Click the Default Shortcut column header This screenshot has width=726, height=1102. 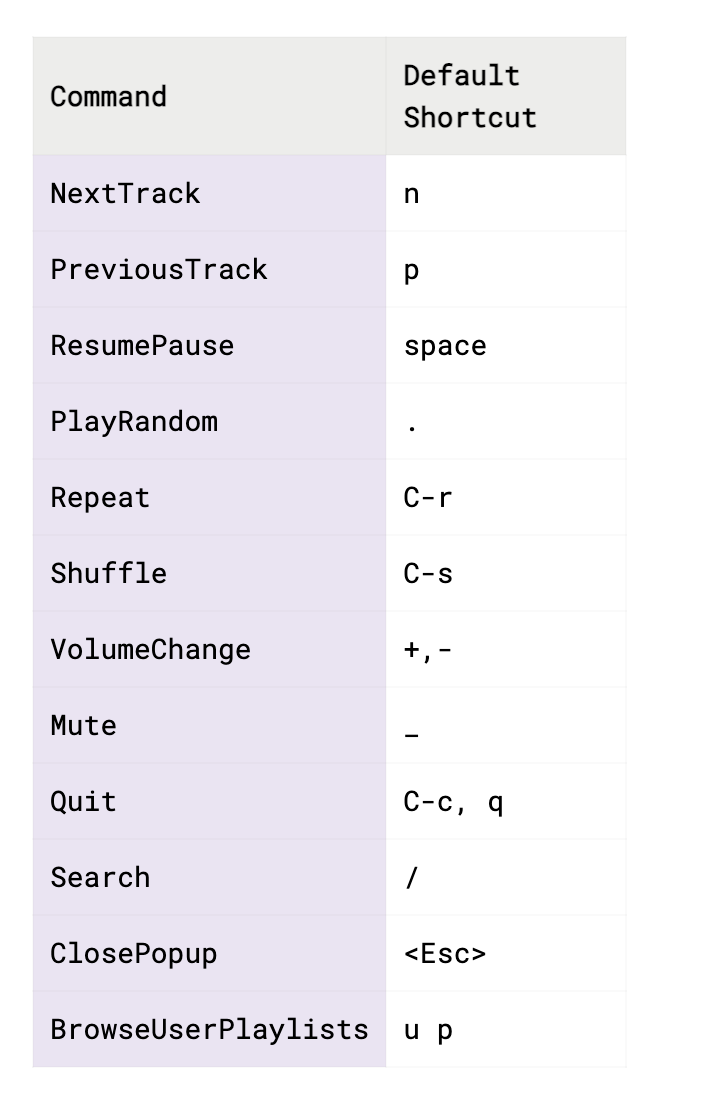(x=505, y=96)
